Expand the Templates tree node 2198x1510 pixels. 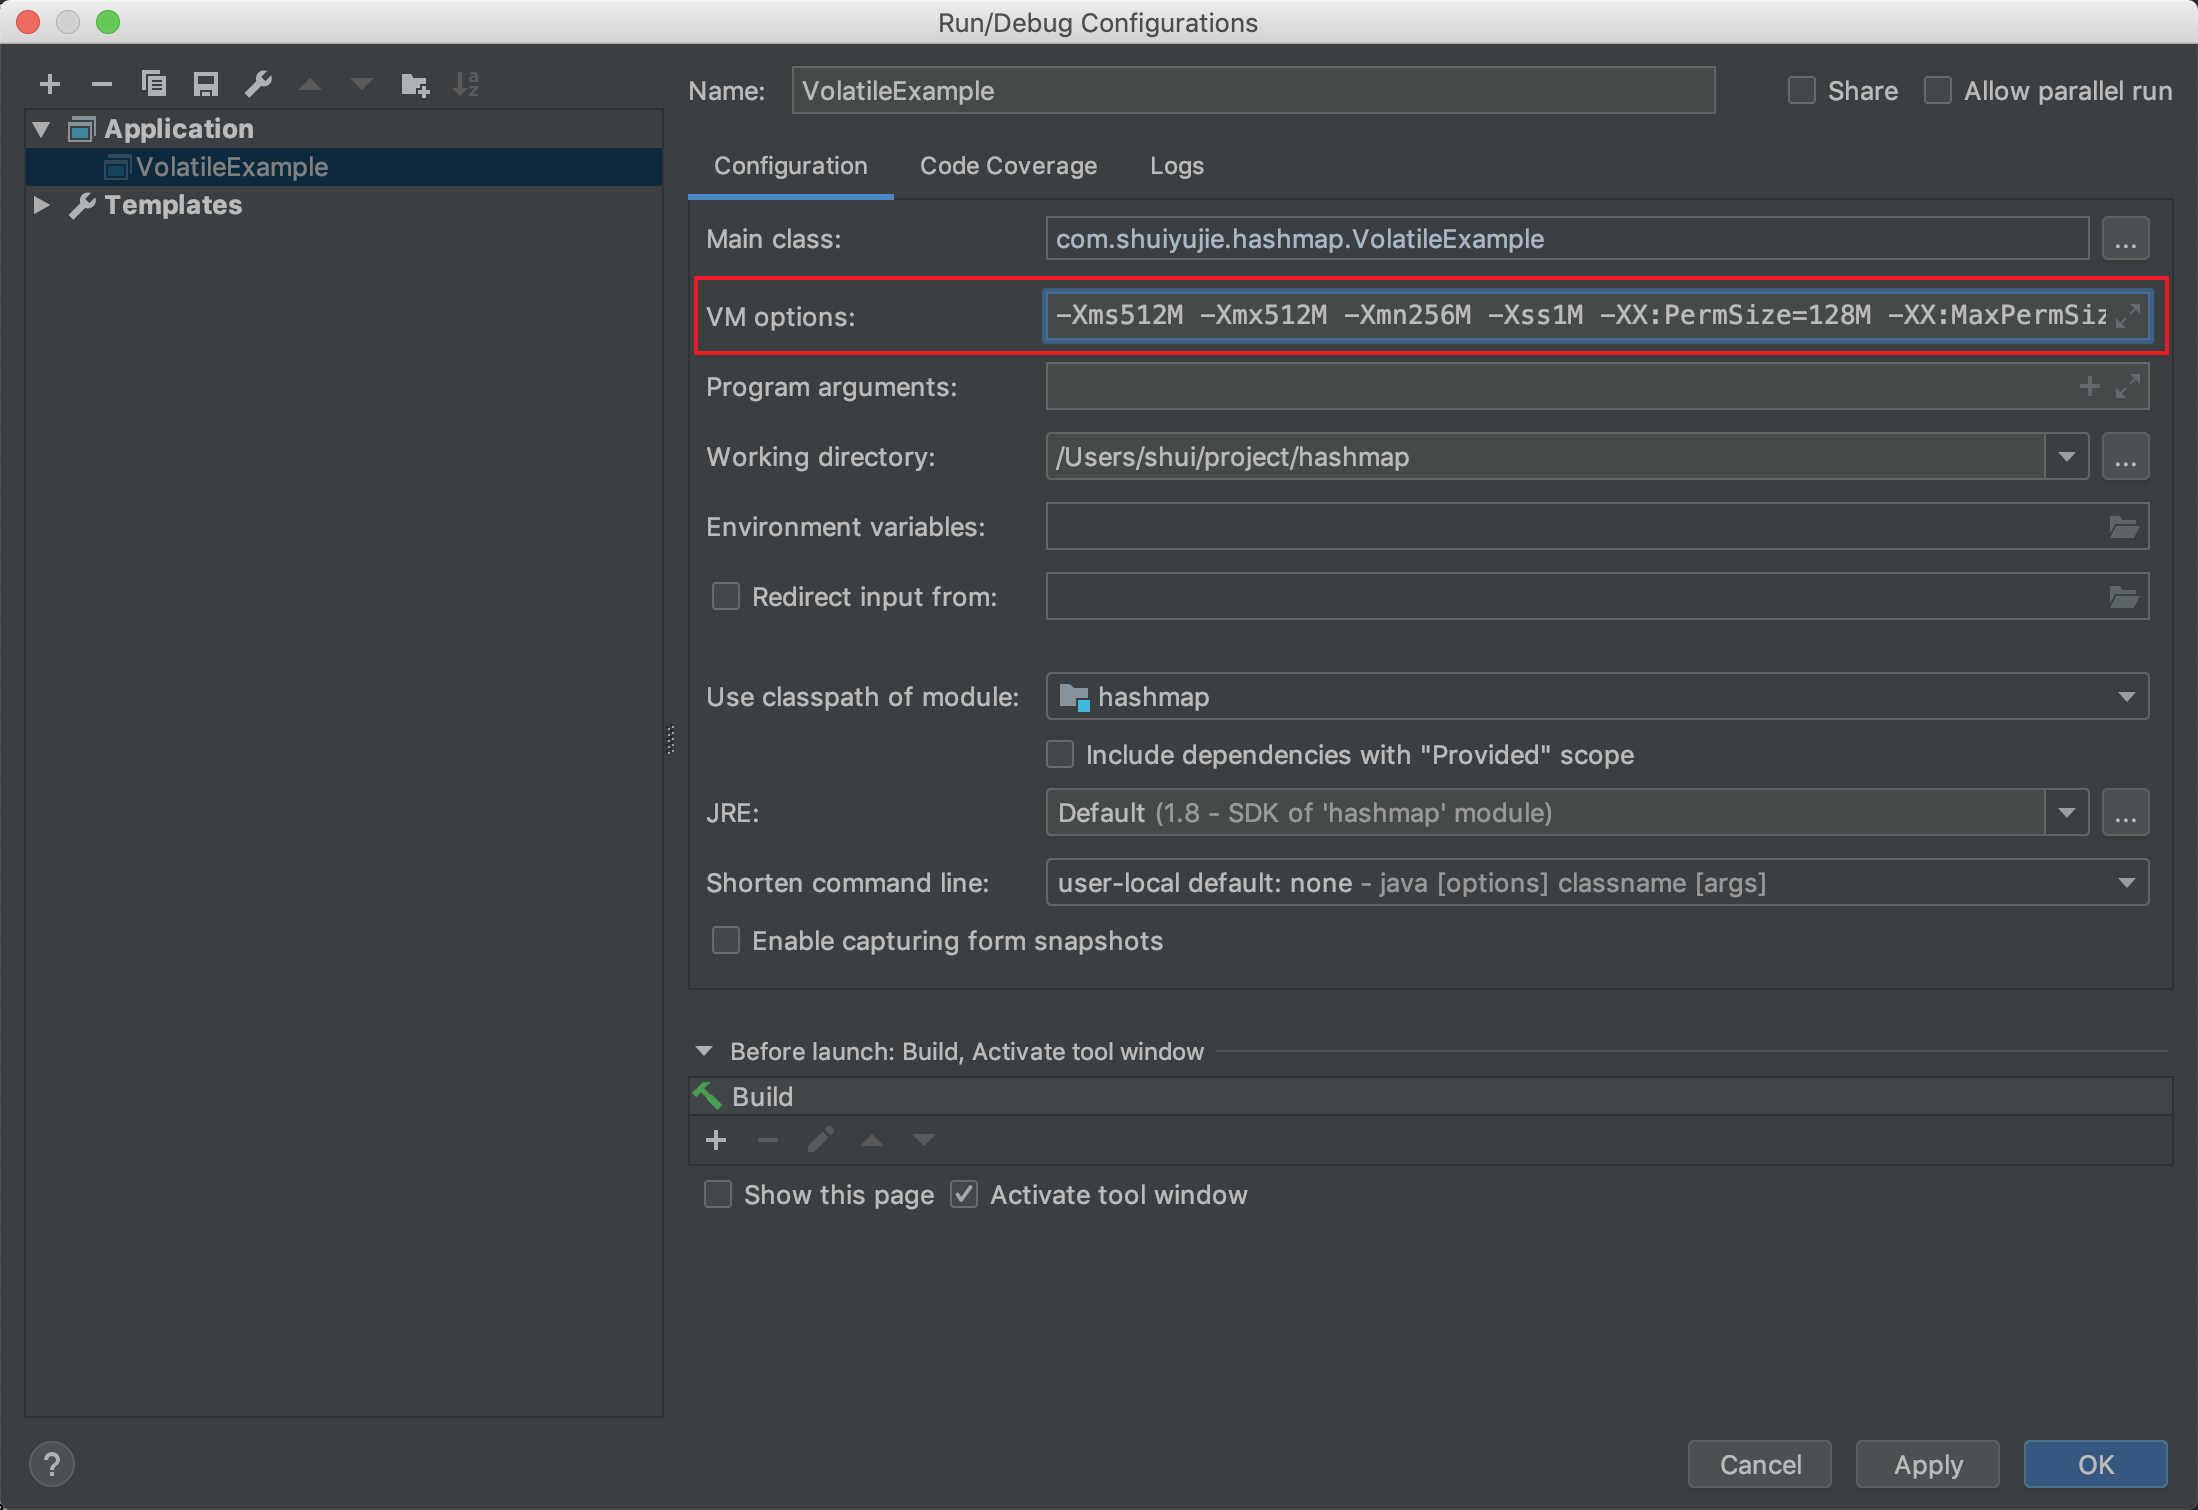click(x=41, y=205)
